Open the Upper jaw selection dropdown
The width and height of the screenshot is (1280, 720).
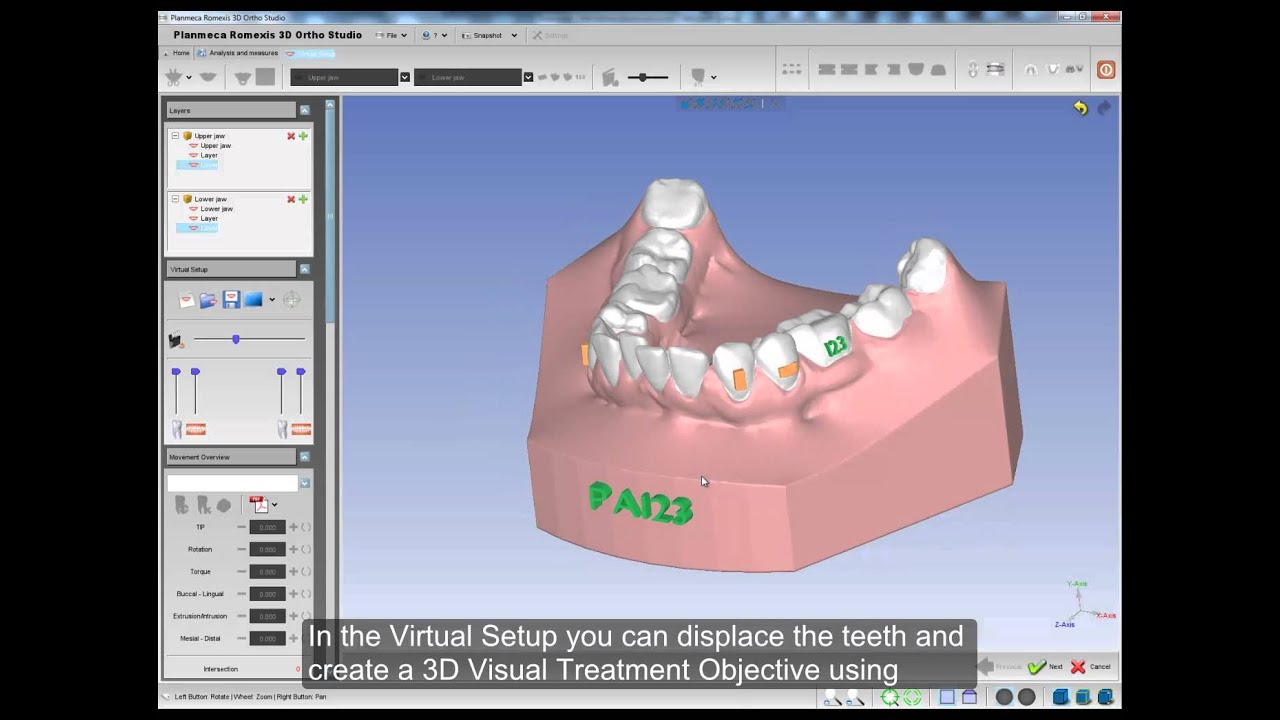[x=404, y=77]
